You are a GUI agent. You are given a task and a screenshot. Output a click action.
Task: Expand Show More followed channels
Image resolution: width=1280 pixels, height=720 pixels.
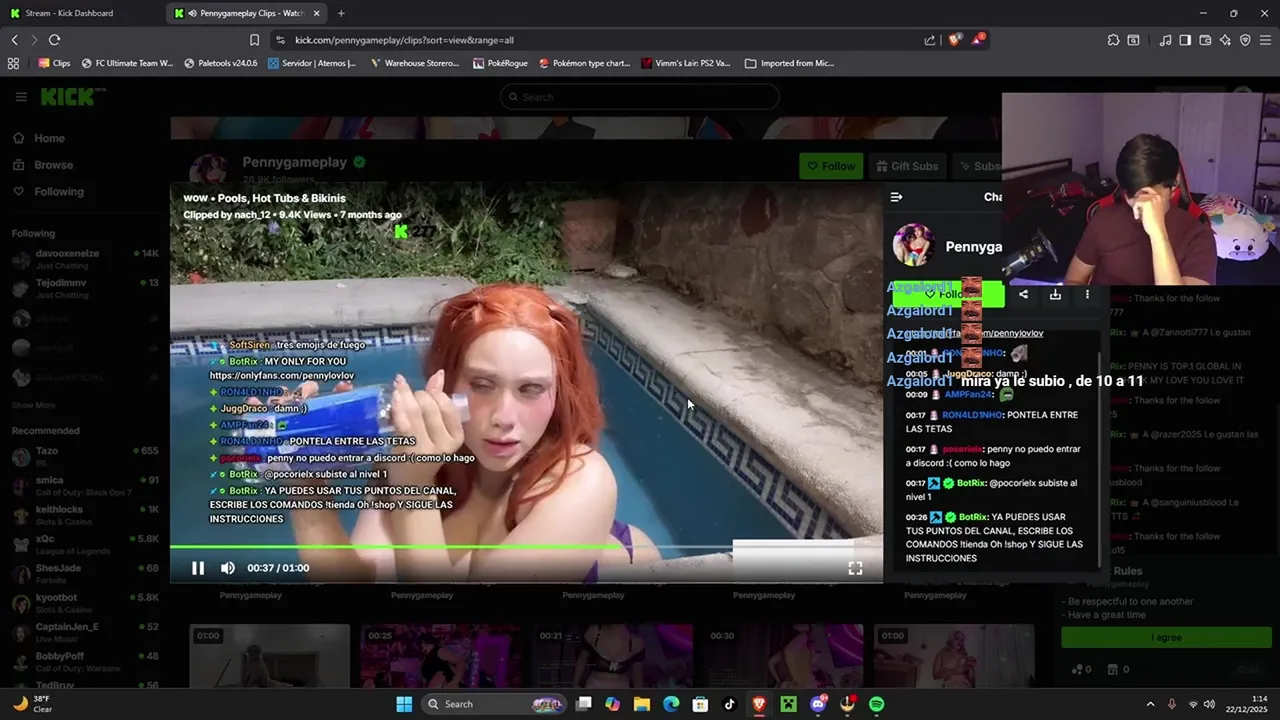coord(34,405)
